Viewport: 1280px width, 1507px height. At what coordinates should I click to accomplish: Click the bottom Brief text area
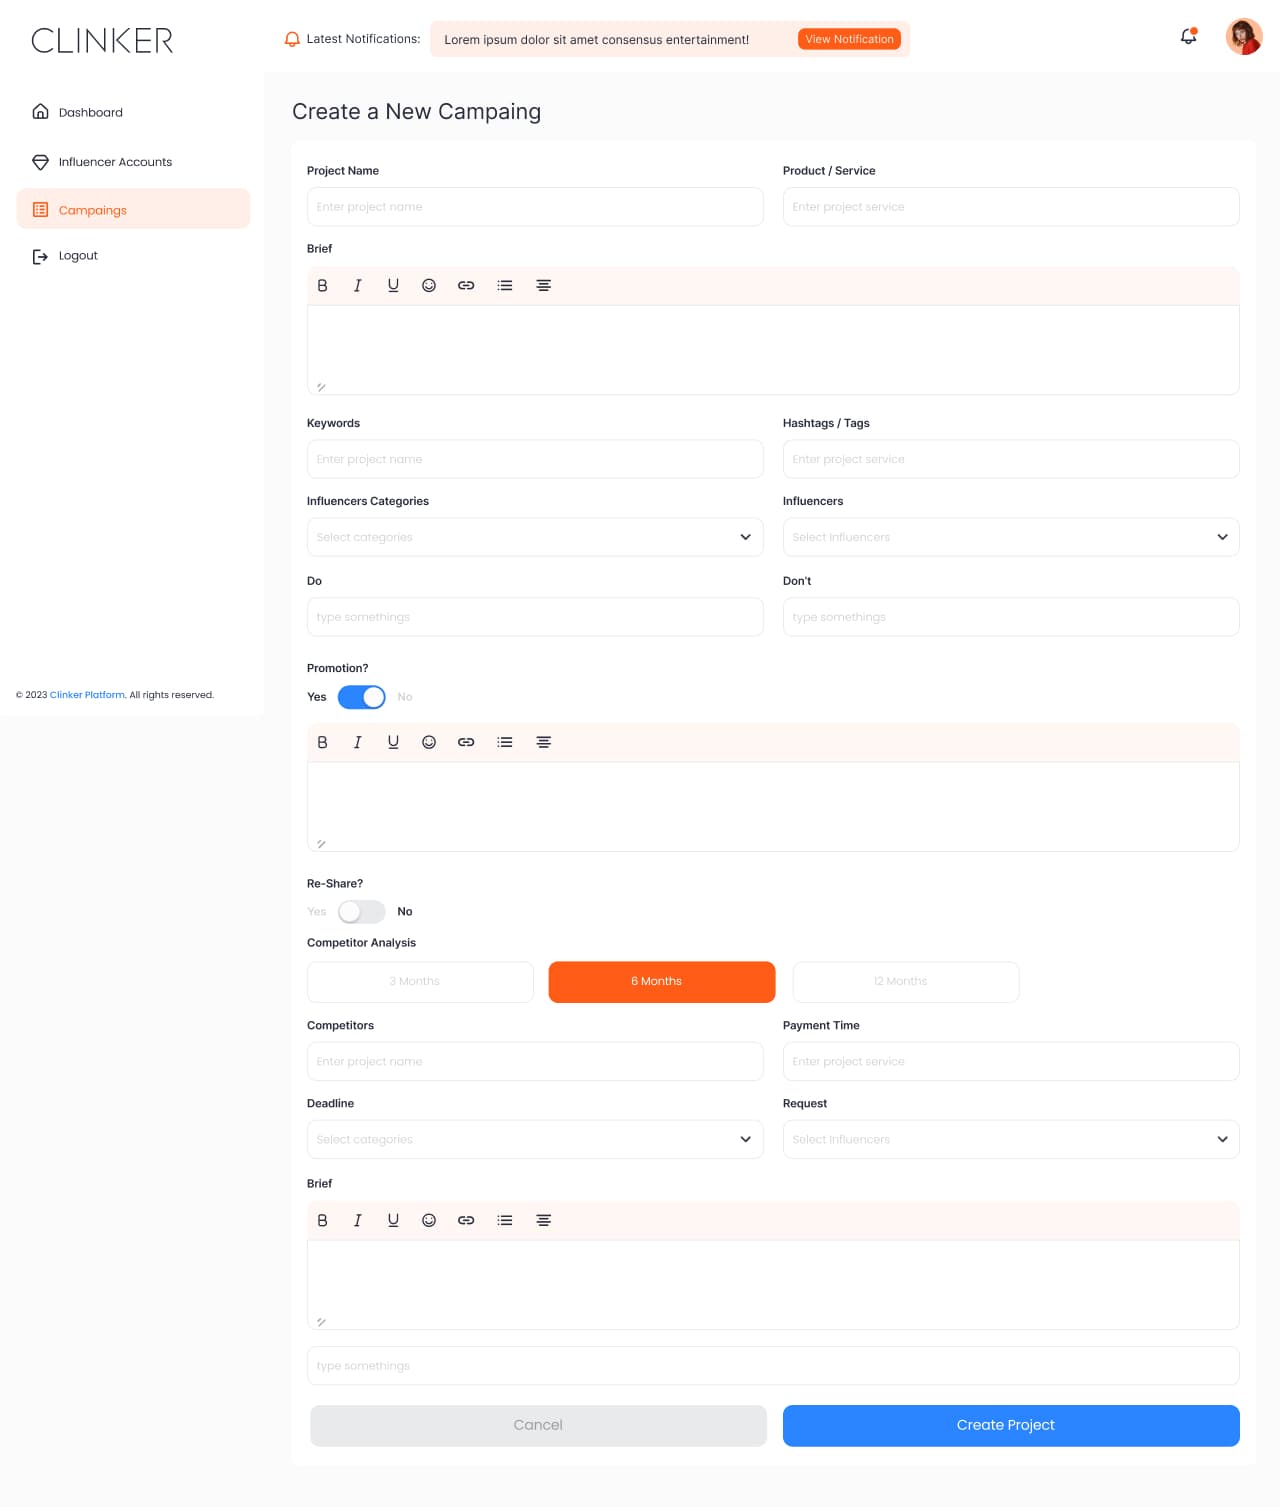773,1285
